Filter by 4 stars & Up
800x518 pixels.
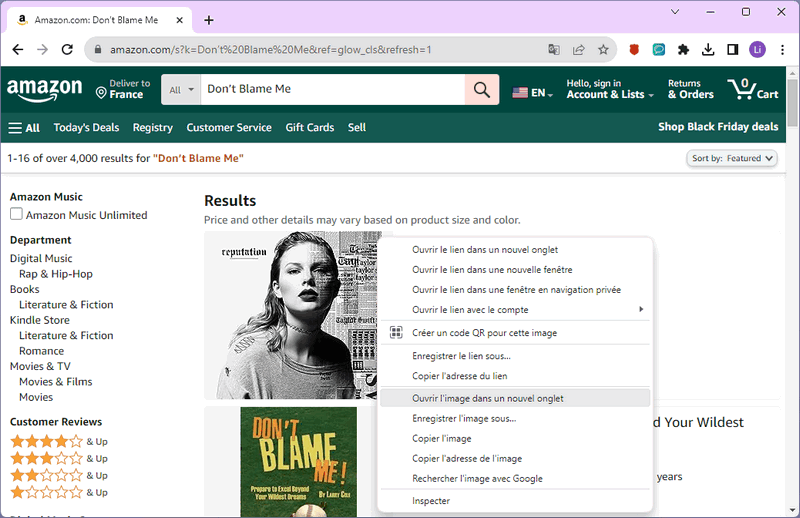(x=59, y=441)
